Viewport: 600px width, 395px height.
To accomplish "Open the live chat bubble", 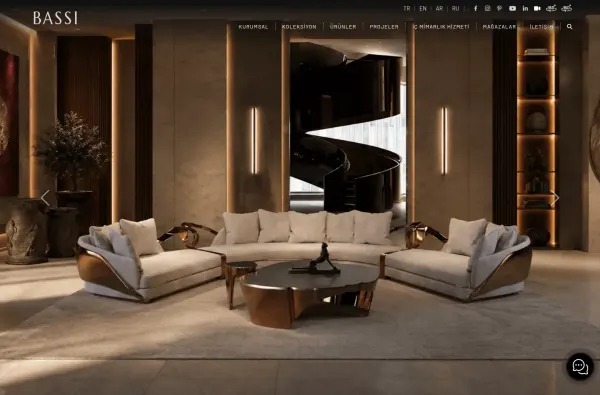I will coord(580,366).
